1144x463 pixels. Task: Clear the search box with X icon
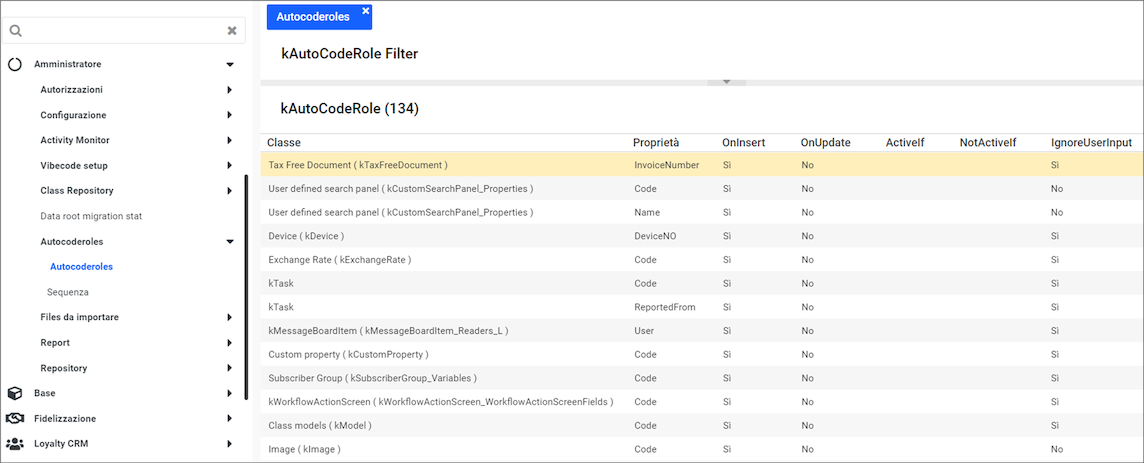point(232,30)
